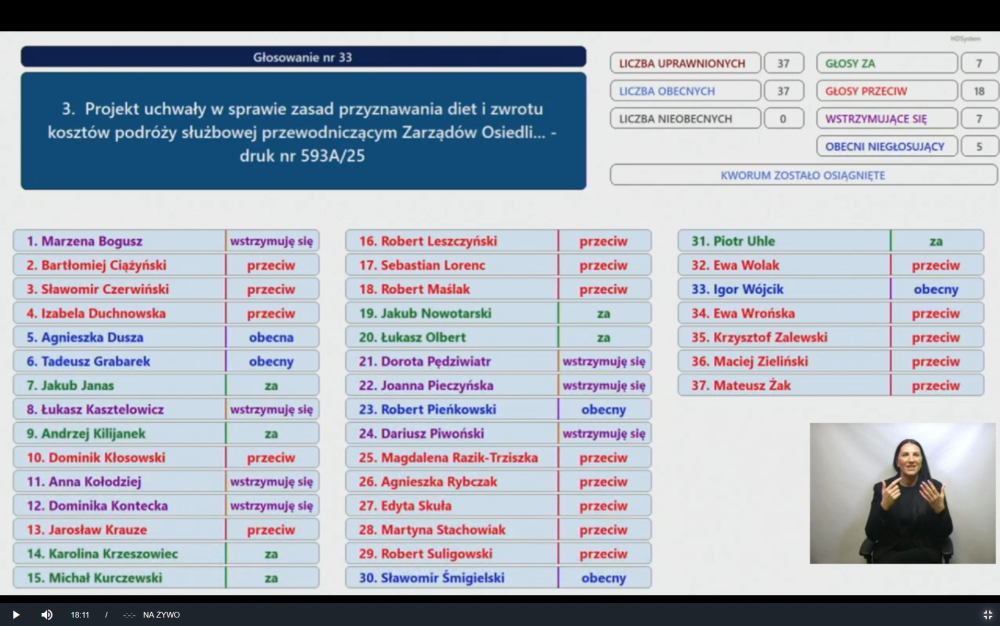Select row 1. Marzena Bogusz
This screenshot has height=626, width=1000.
(166, 241)
